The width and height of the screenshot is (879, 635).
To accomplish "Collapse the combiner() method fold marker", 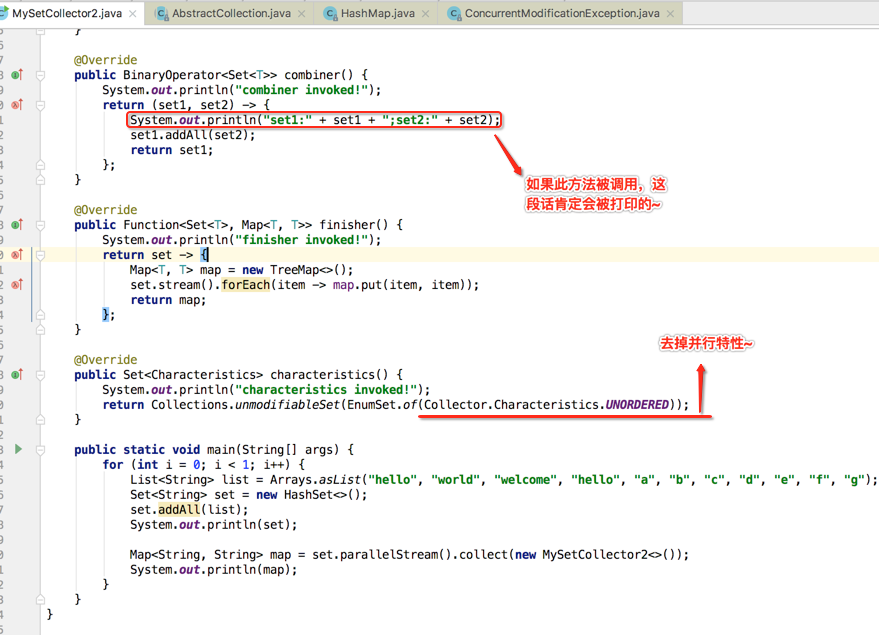I will pos(40,75).
